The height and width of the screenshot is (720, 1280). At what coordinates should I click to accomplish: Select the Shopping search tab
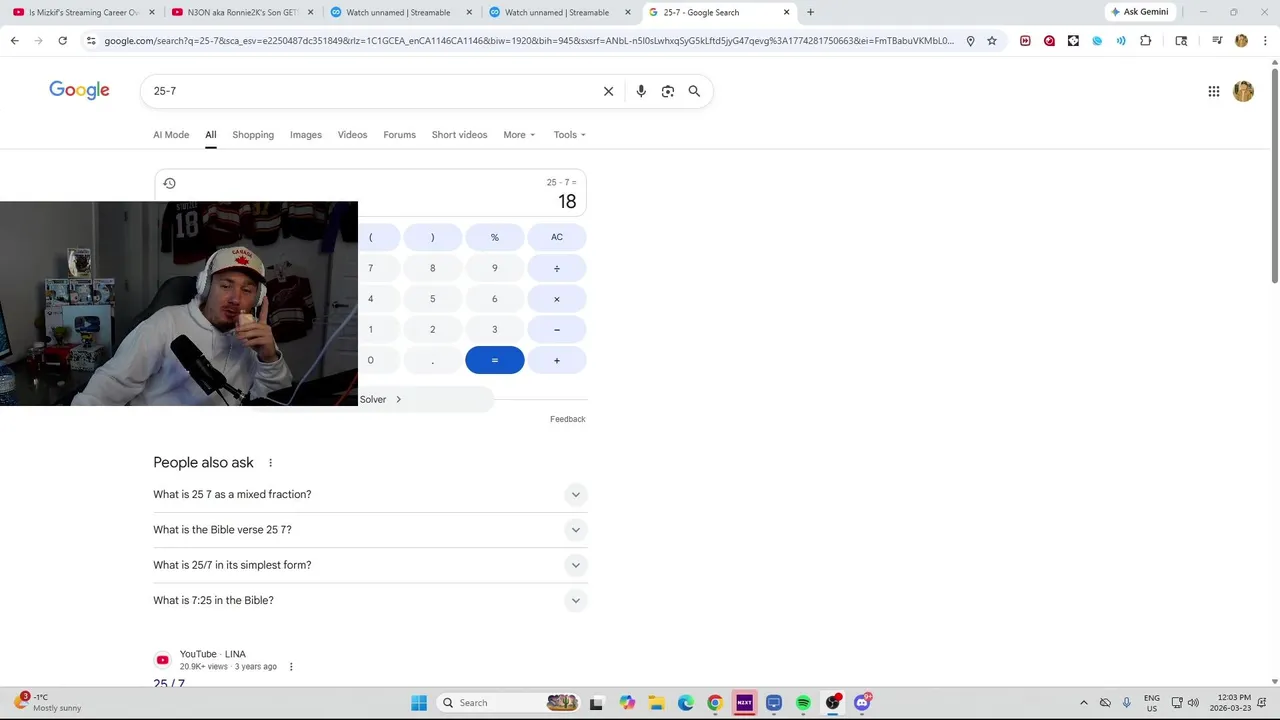coord(253,135)
